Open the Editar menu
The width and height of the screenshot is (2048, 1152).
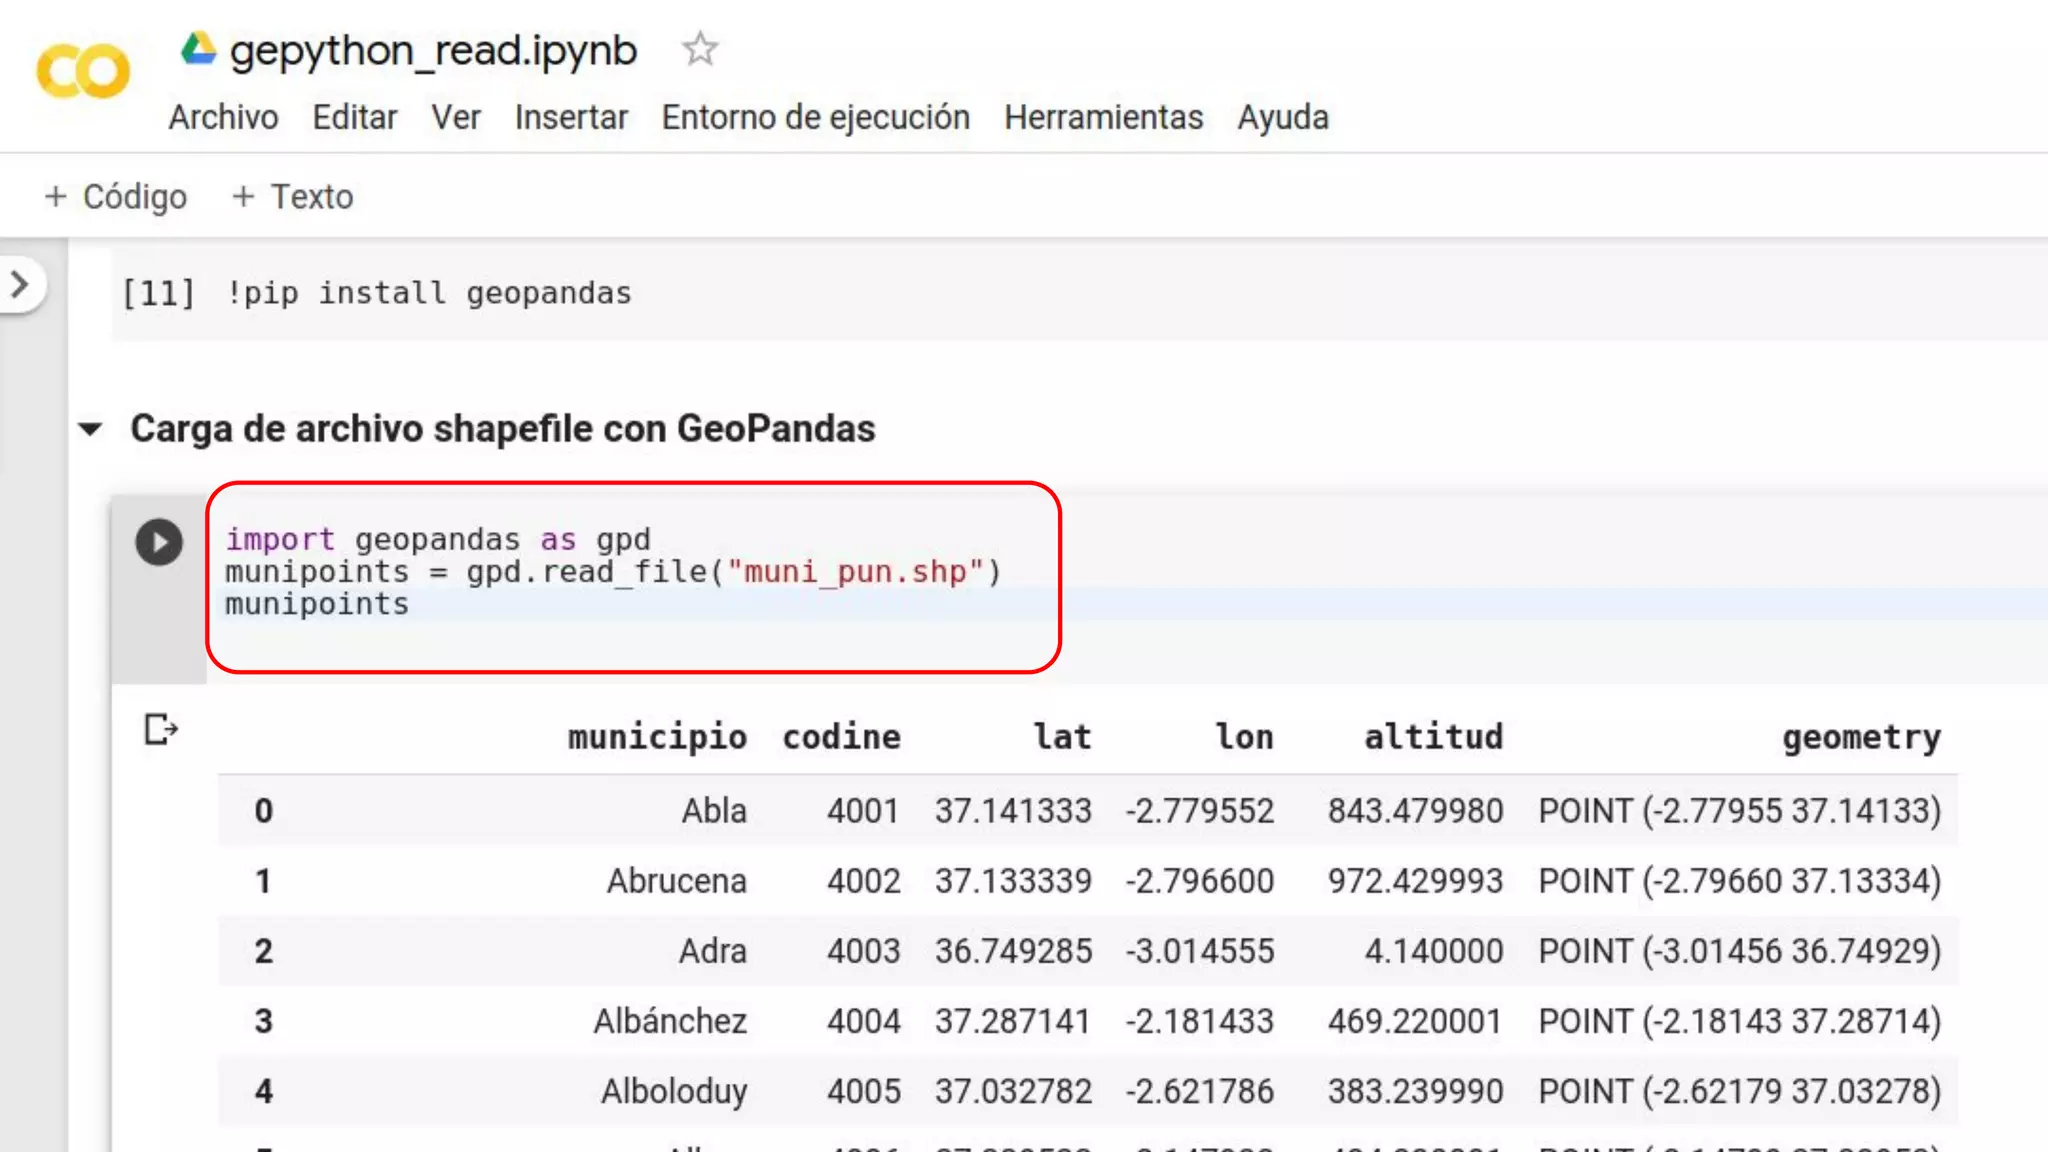coord(354,117)
